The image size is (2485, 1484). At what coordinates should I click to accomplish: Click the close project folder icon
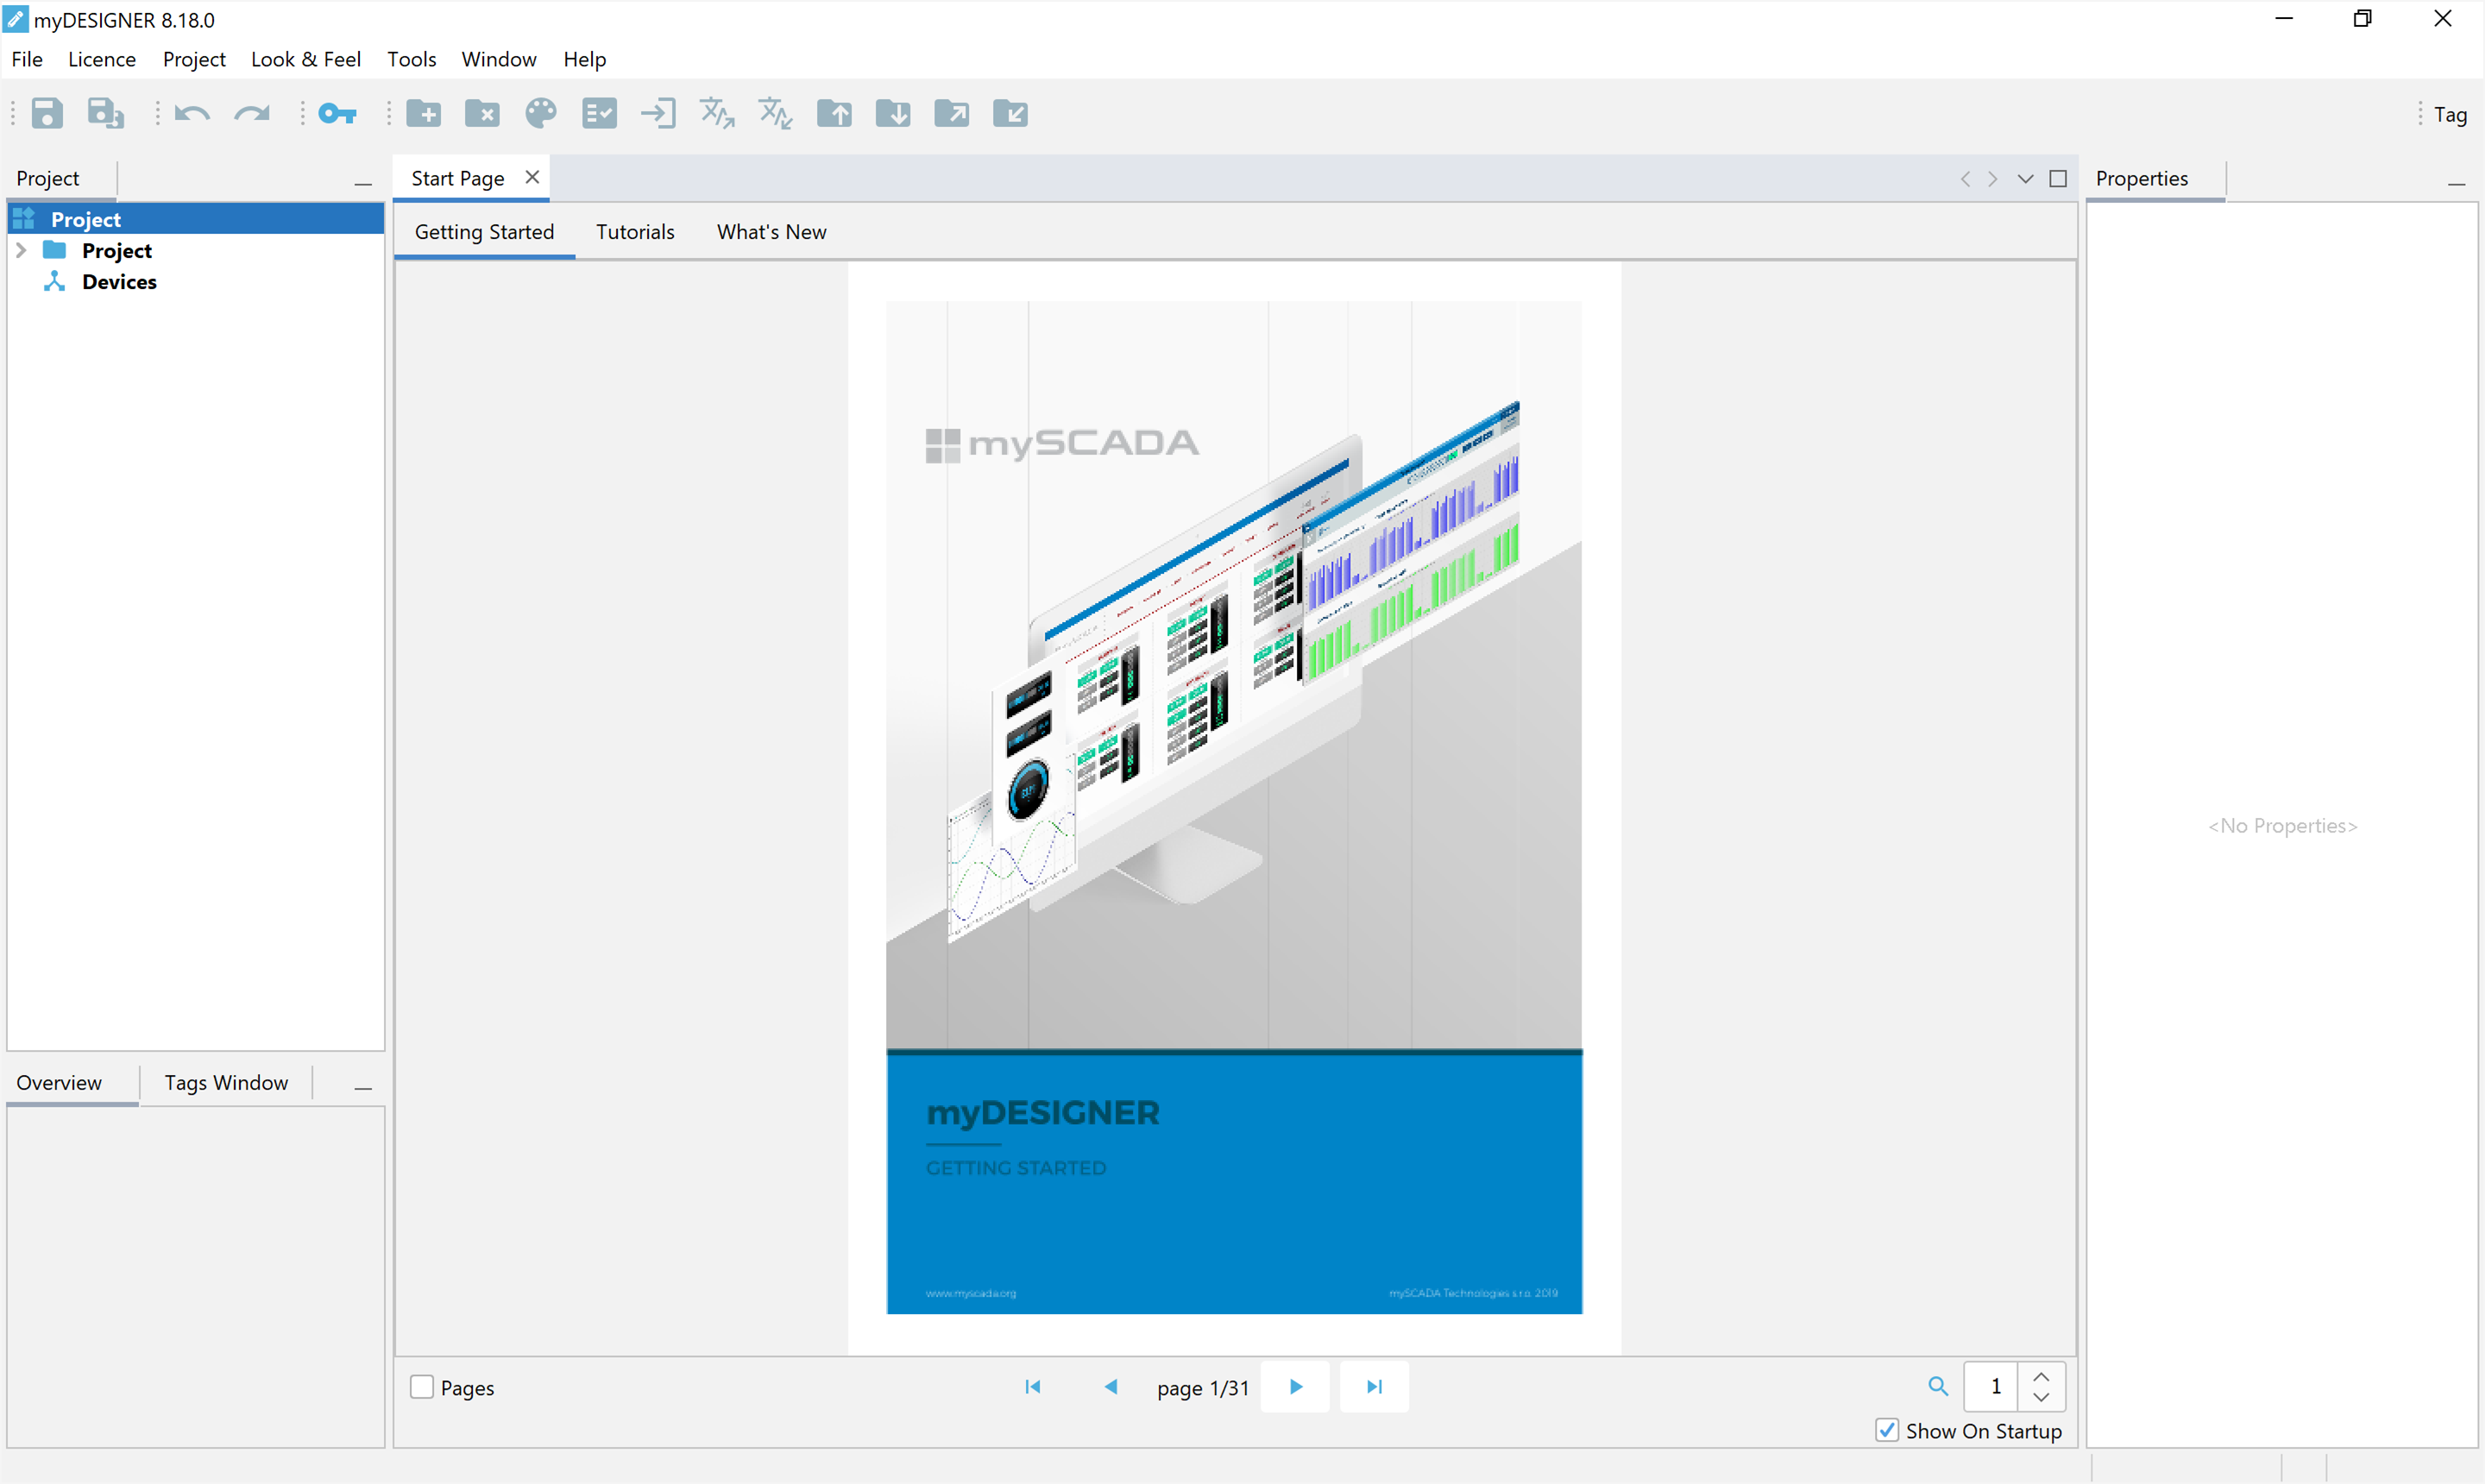point(483,113)
